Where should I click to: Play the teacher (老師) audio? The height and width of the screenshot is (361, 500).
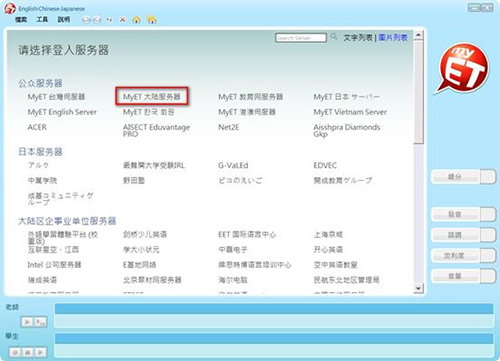pos(27,322)
